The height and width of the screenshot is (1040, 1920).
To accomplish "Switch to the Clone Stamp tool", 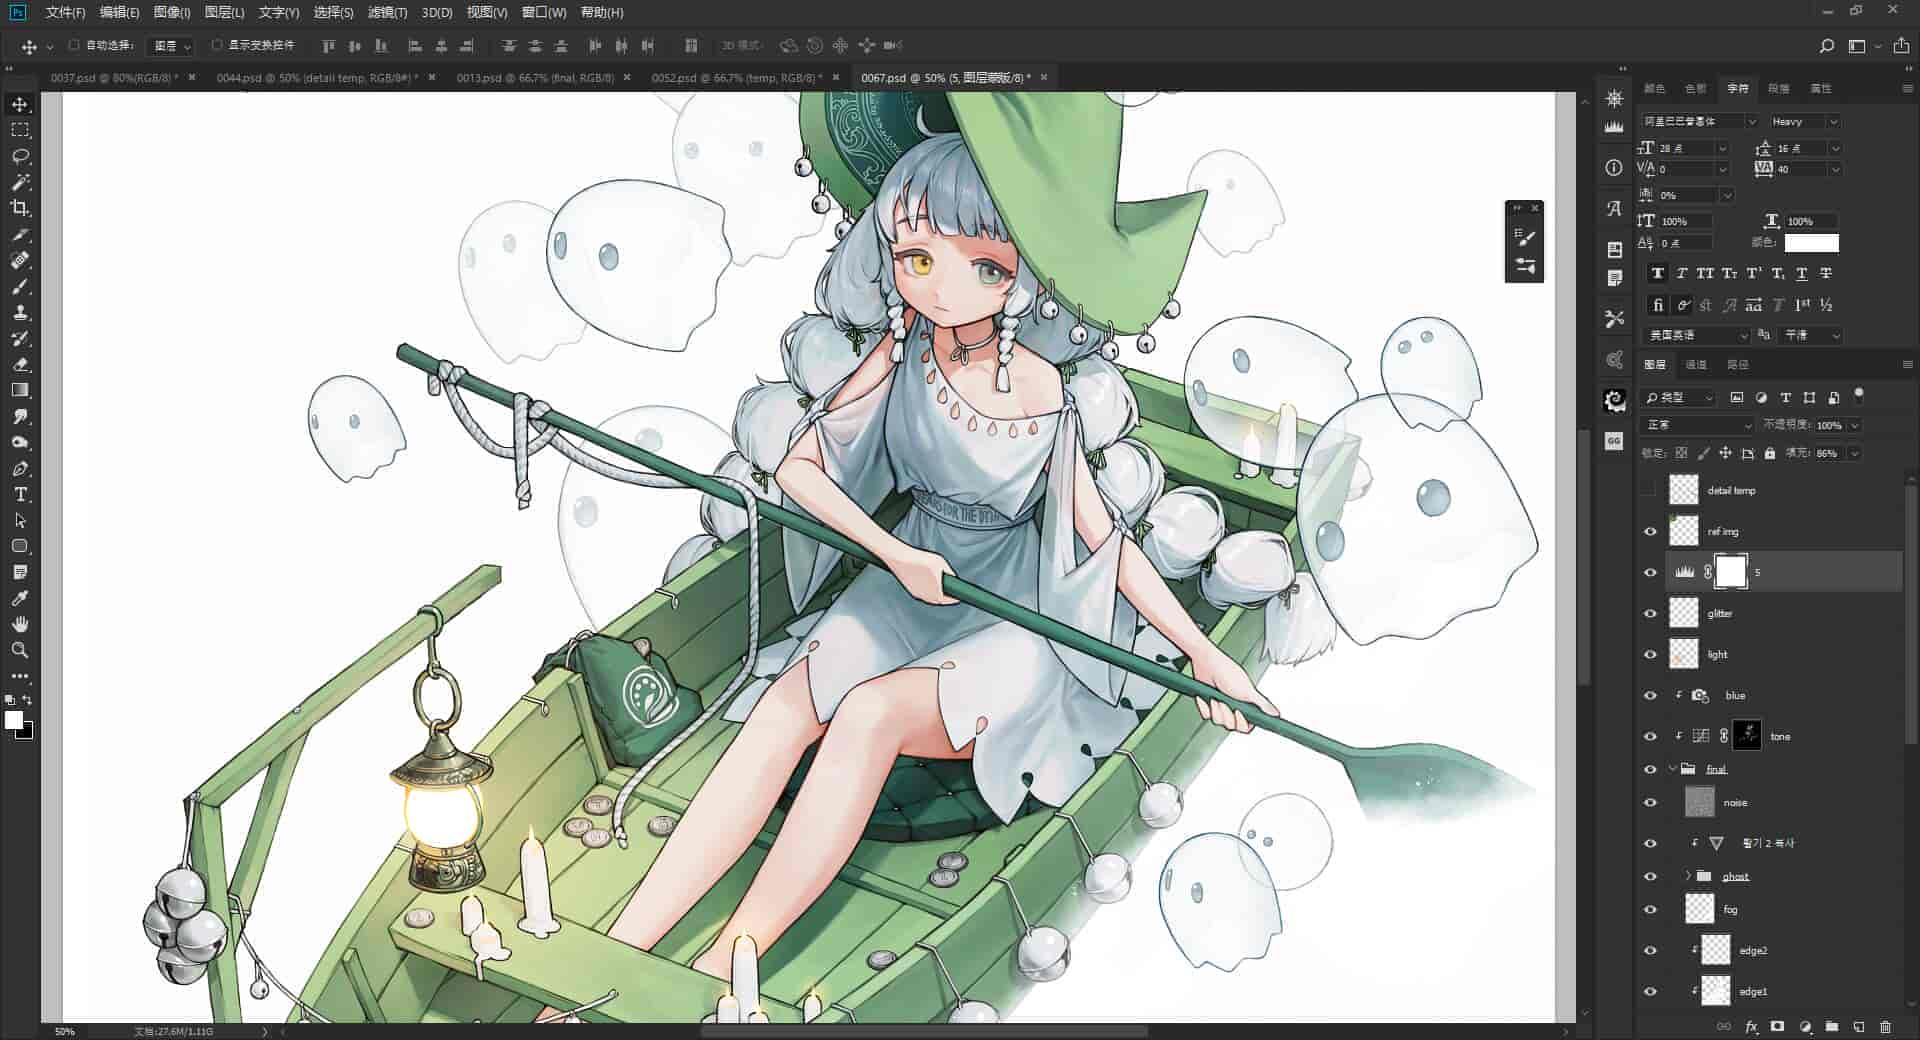I will [x=20, y=312].
